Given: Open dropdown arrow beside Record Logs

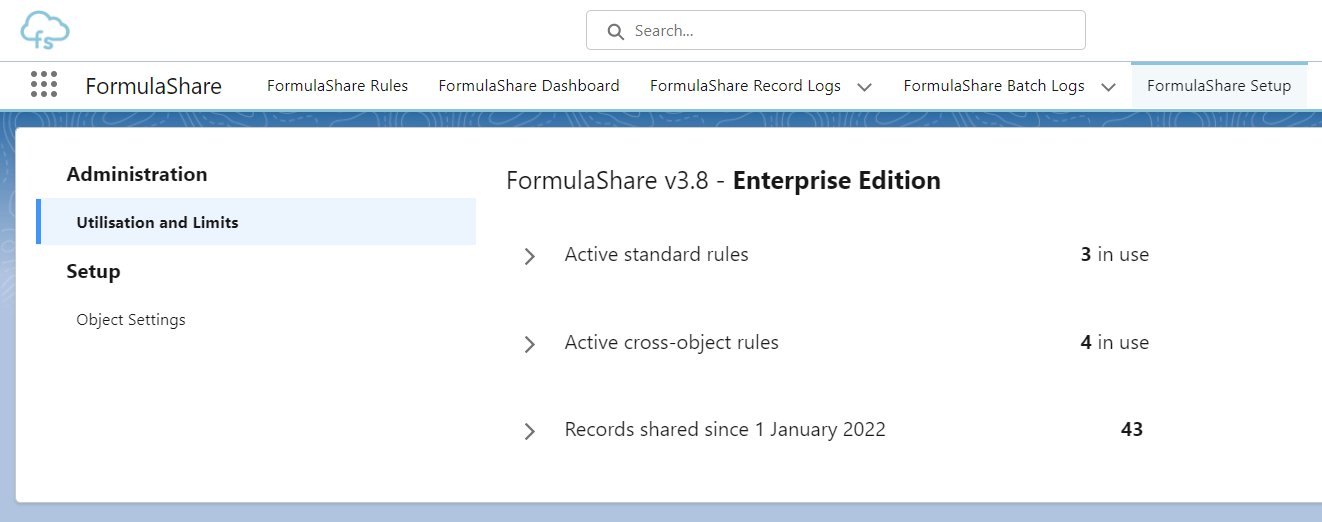Looking at the screenshot, I should pyautogui.click(x=865, y=87).
